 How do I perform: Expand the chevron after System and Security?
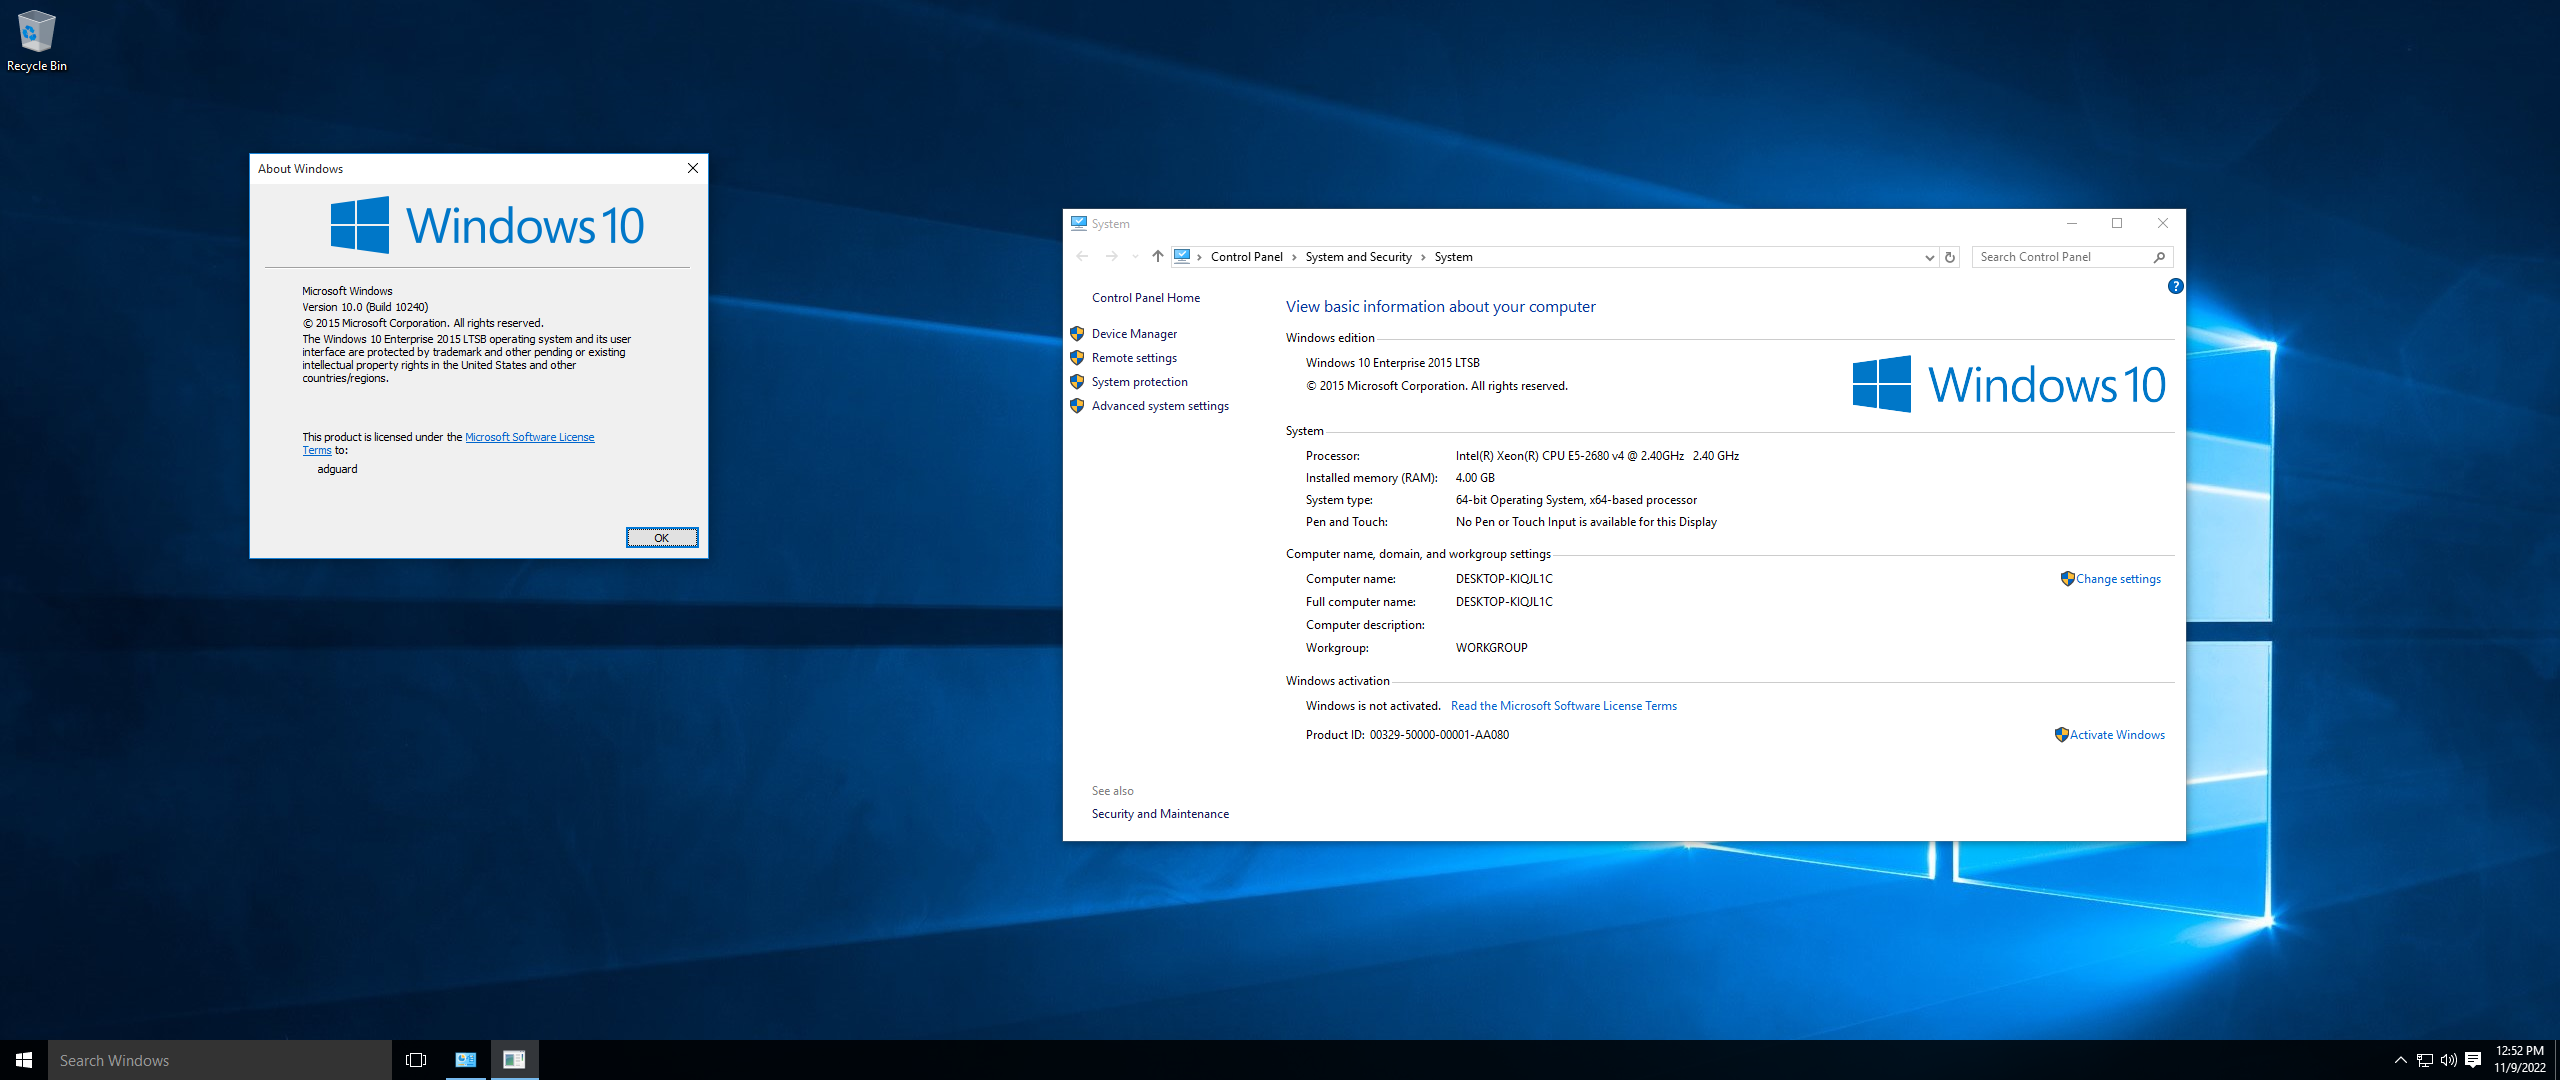(x=1423, y=257)
